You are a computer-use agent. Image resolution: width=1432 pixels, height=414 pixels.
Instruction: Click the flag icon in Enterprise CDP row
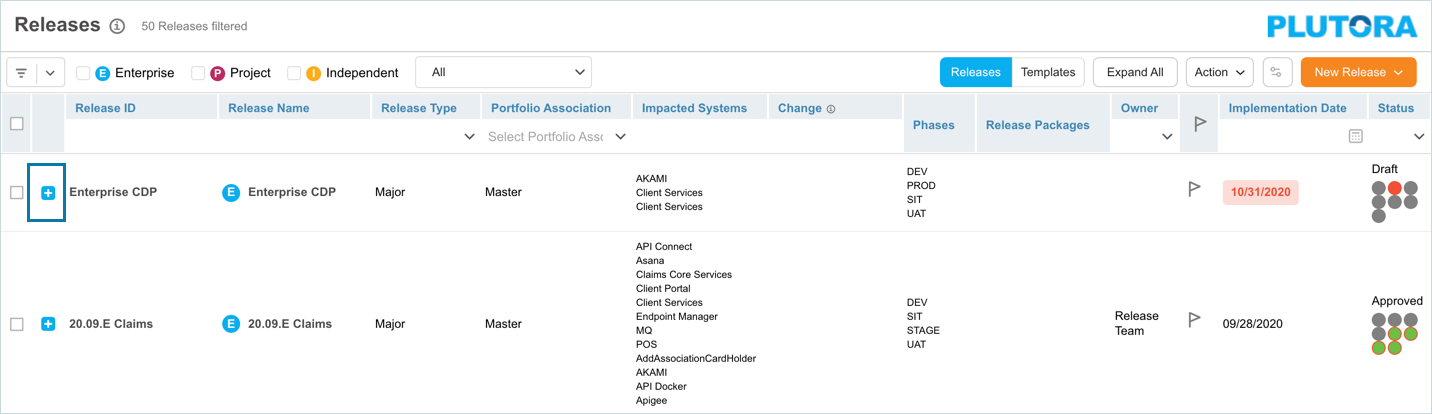tap(1194, 189)
